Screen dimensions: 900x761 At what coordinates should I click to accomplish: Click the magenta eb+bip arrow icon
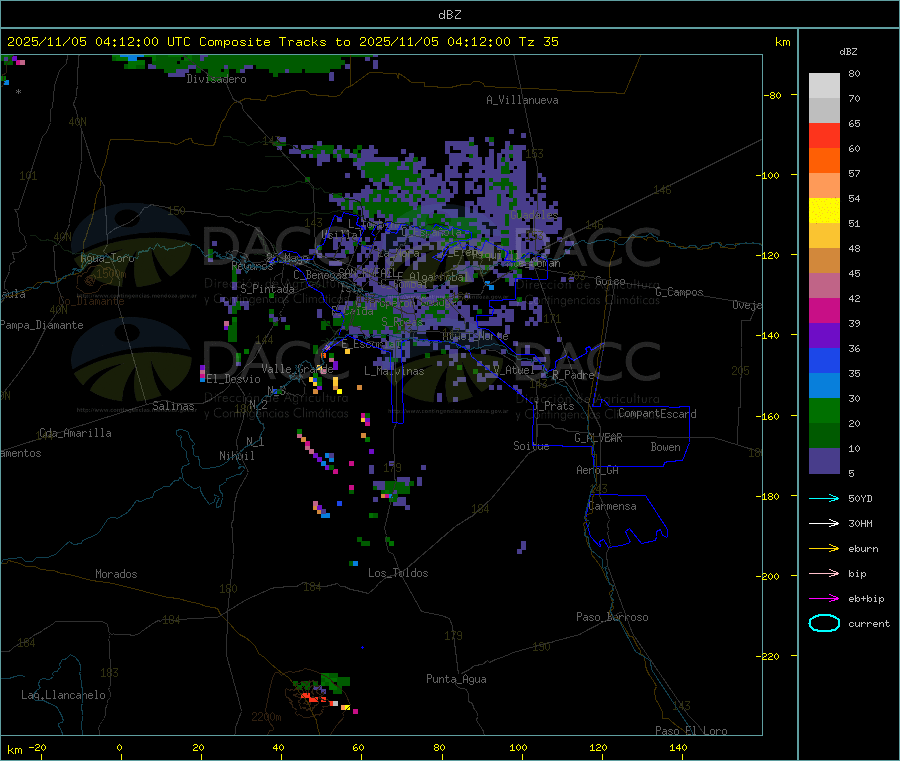point(824,598)
